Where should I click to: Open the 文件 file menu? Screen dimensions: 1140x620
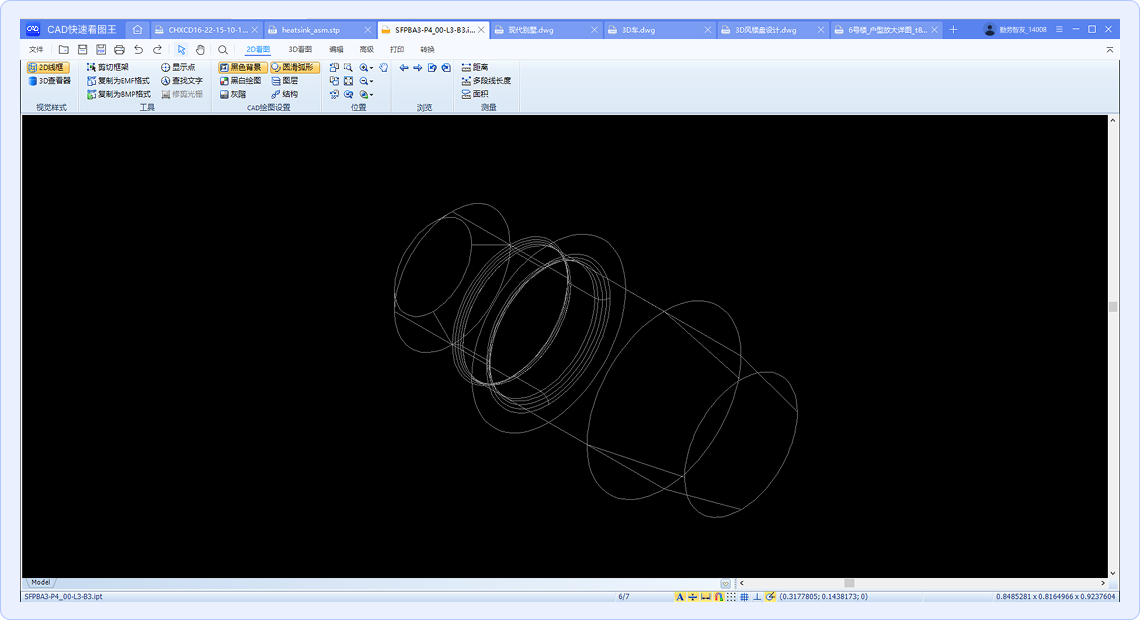coord(36,49)
